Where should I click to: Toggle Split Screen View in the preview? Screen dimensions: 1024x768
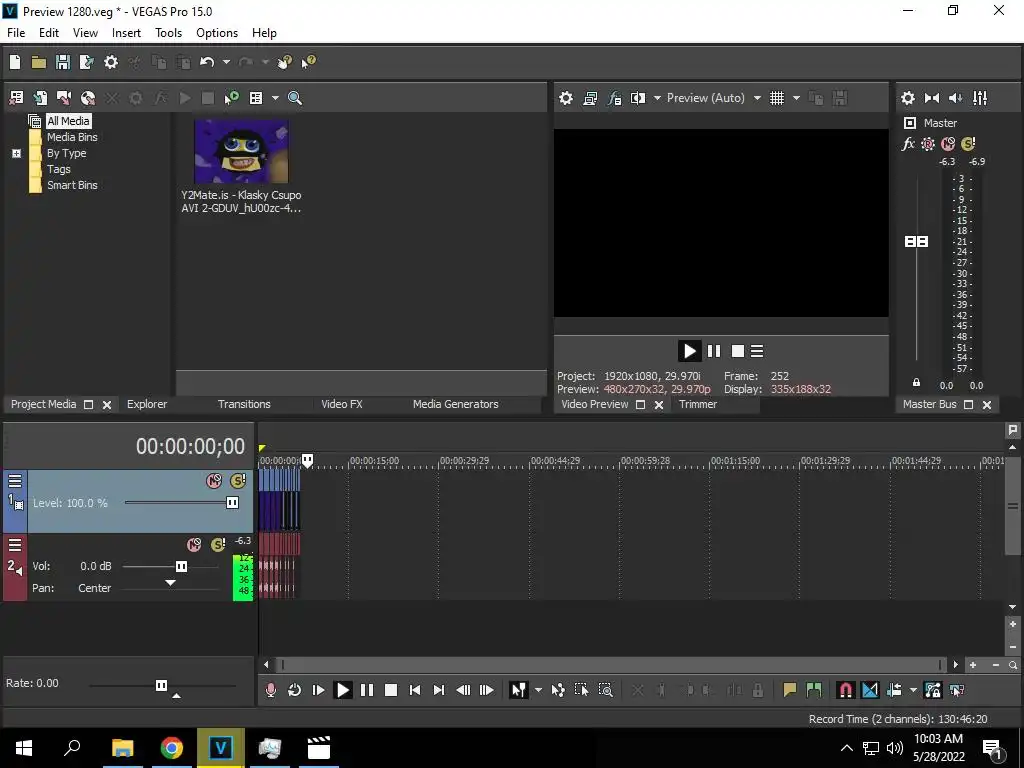[x=638, y=98]
